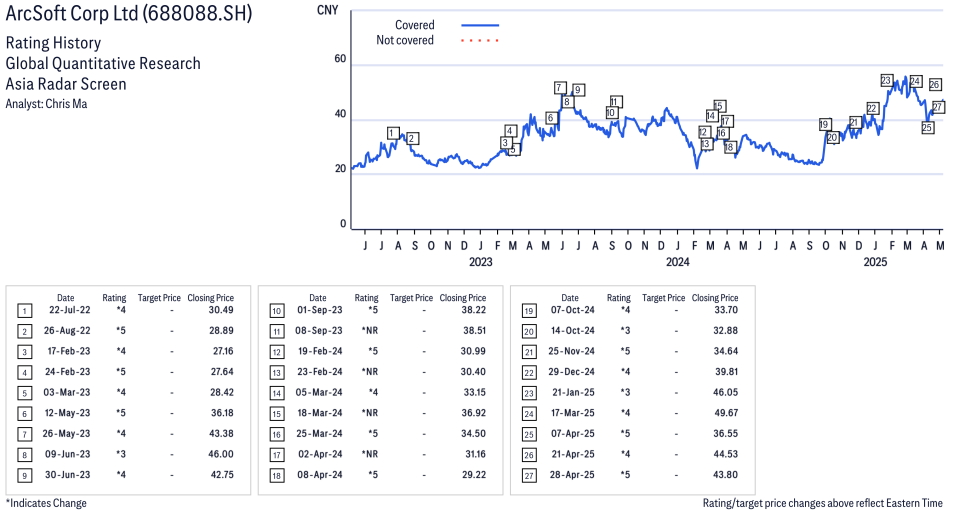This screenshot has height=510, width=954.
Task: Click Closing Price header in third table
Action: click(715, 298)
